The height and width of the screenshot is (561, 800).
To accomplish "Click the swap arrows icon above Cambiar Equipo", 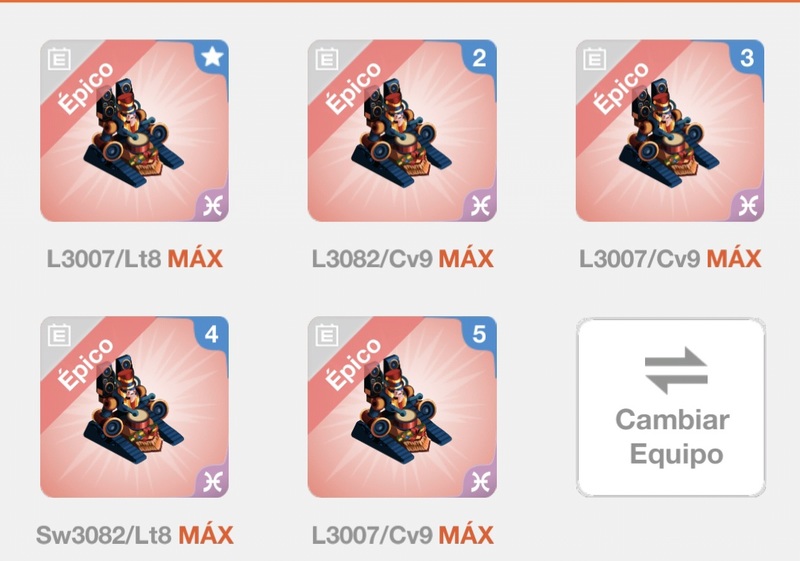I will point(676,371).
